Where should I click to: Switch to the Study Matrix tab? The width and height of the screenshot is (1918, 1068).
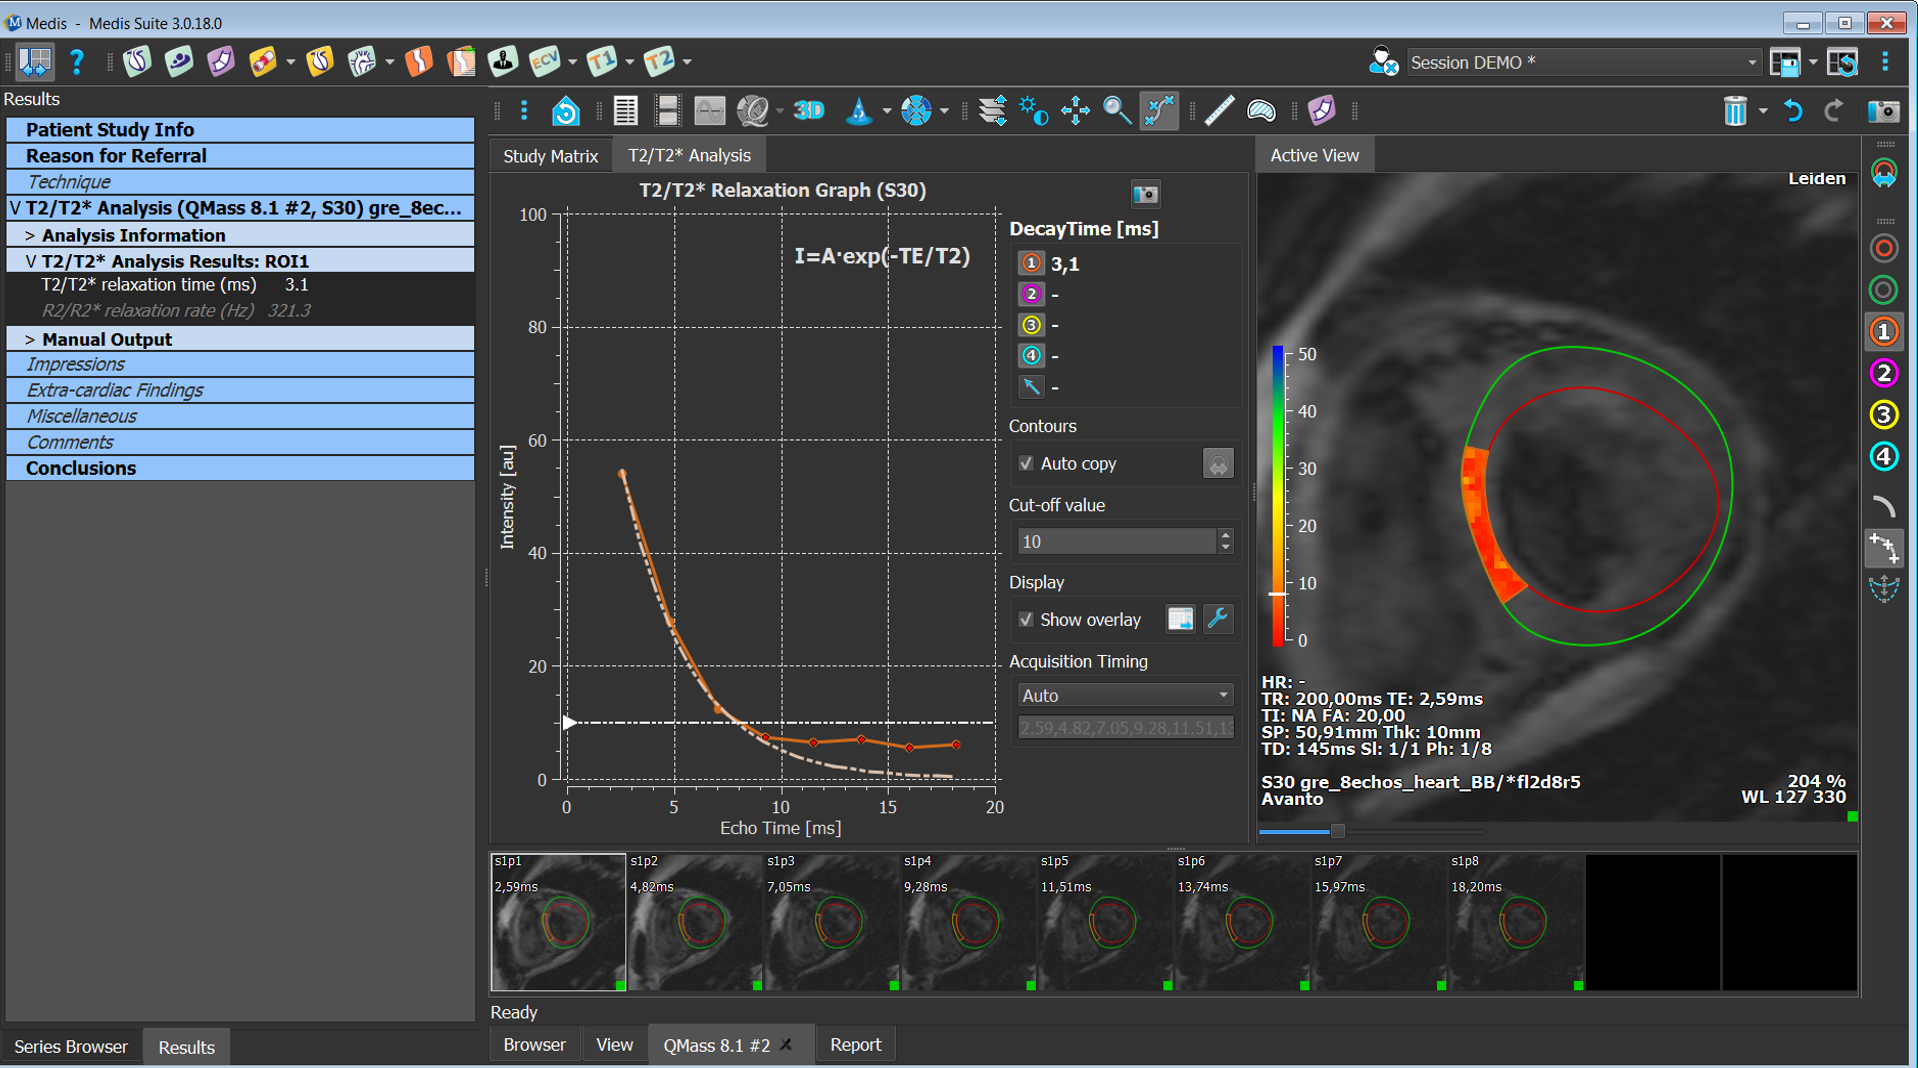tap(550, 155)
